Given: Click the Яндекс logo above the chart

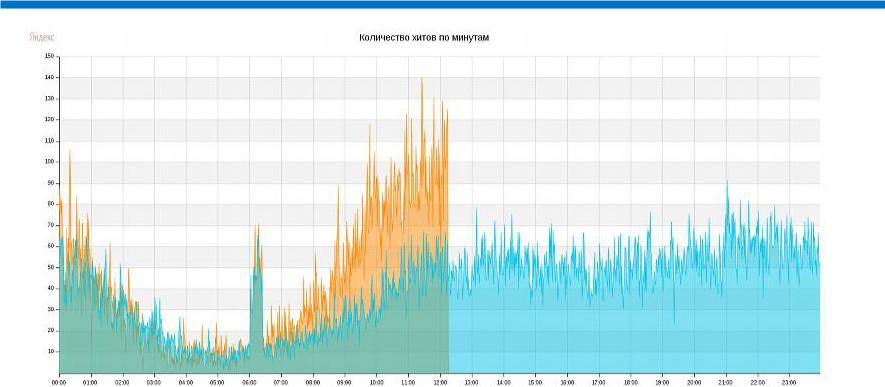Looking at the screenshot, I should [42, 37].
